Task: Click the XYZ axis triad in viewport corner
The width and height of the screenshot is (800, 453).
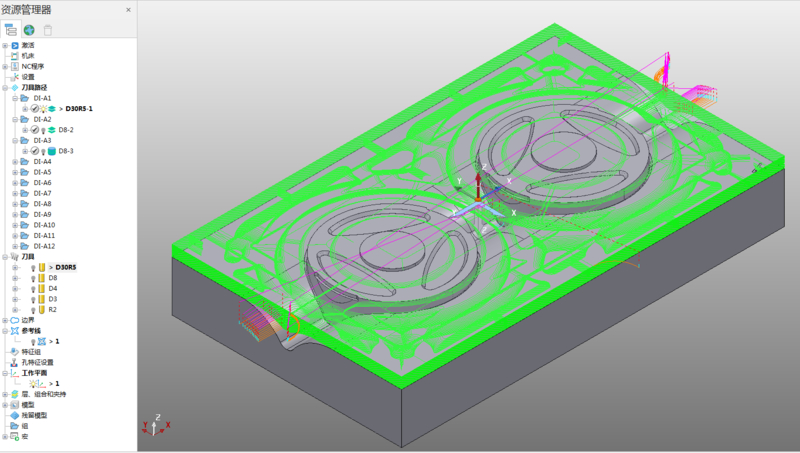Action: (156, 425)
